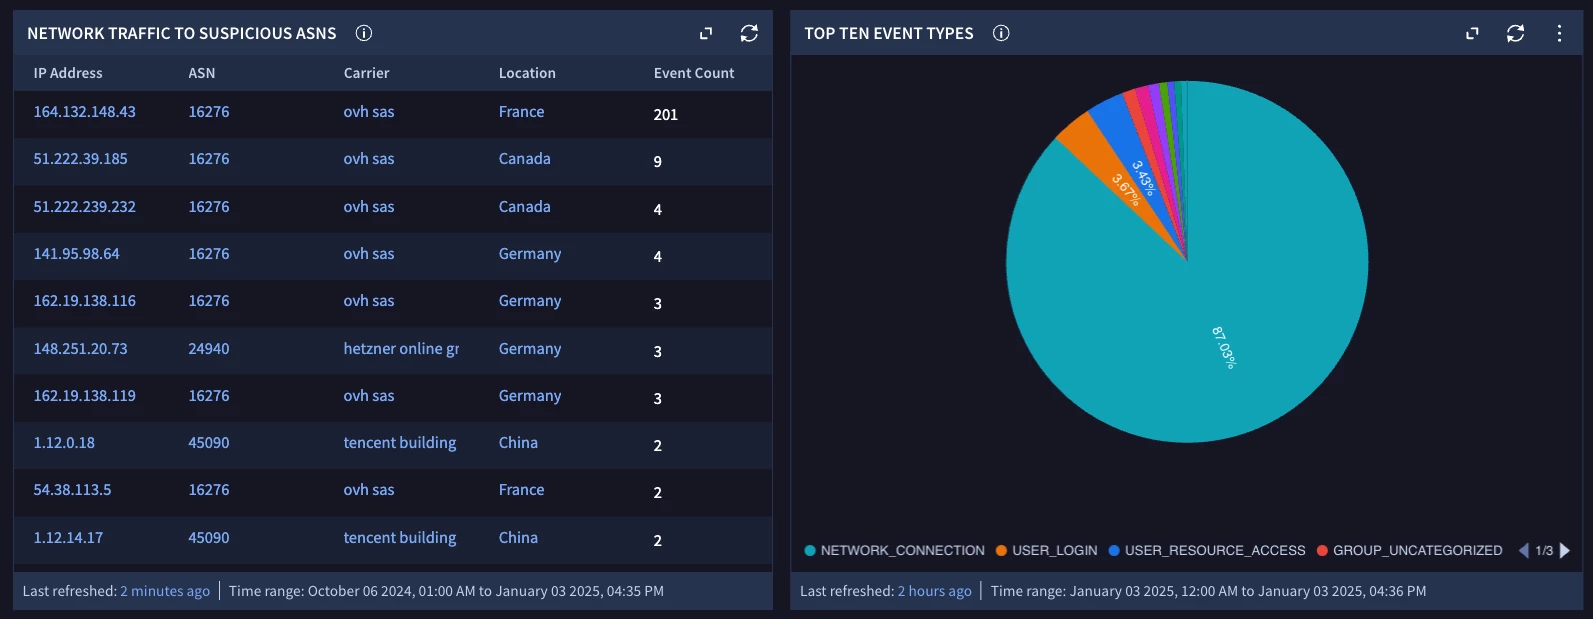1593x619 pixels.
Task: Click '2 hours ago' last refreshed link
Action: click(935, 591)
